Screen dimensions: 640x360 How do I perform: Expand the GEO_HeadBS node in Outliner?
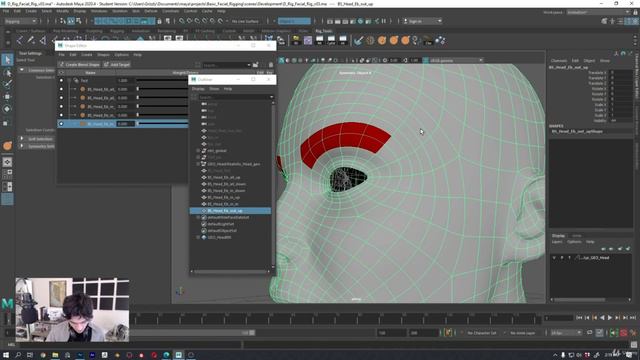198,237
